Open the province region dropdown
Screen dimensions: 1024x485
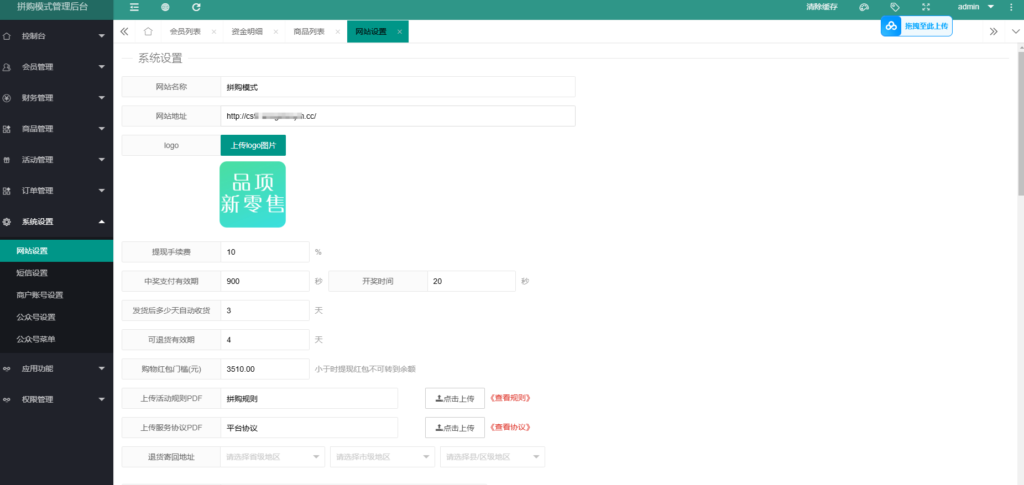click(x=273, y=457)
